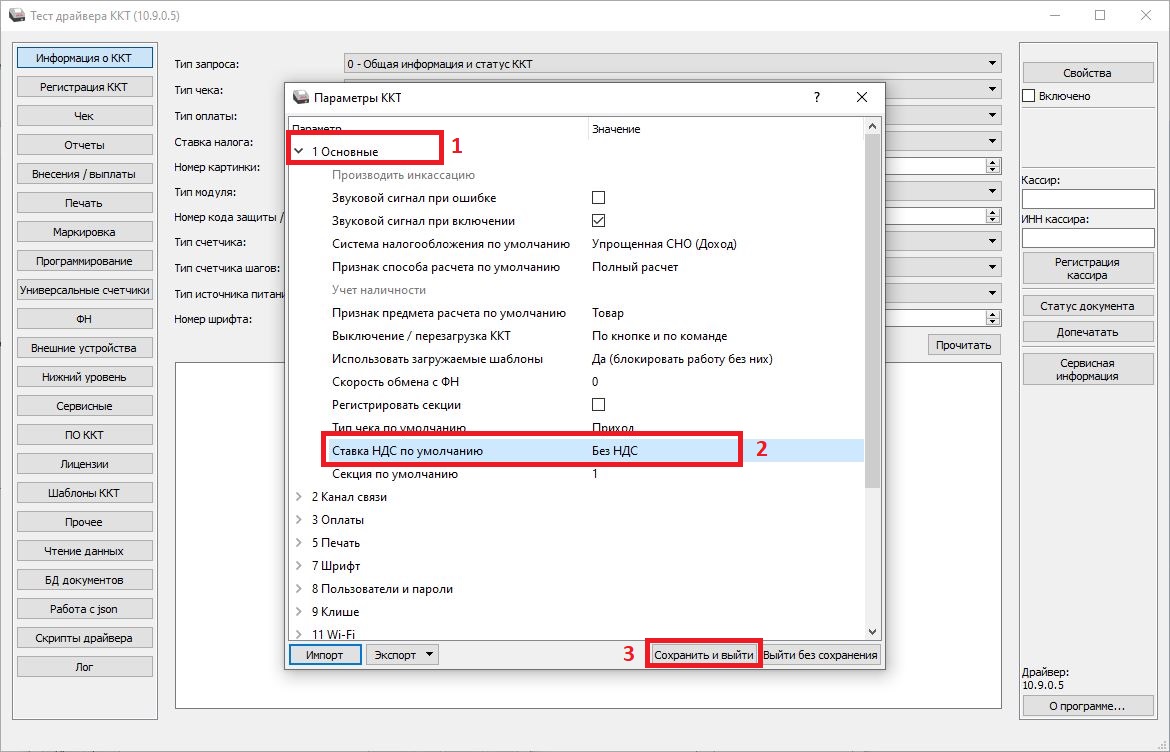This screenshot has height=752, width=1170.
Task: Toggle the 'Включено' checkbox
Action: coord(1028,96)
